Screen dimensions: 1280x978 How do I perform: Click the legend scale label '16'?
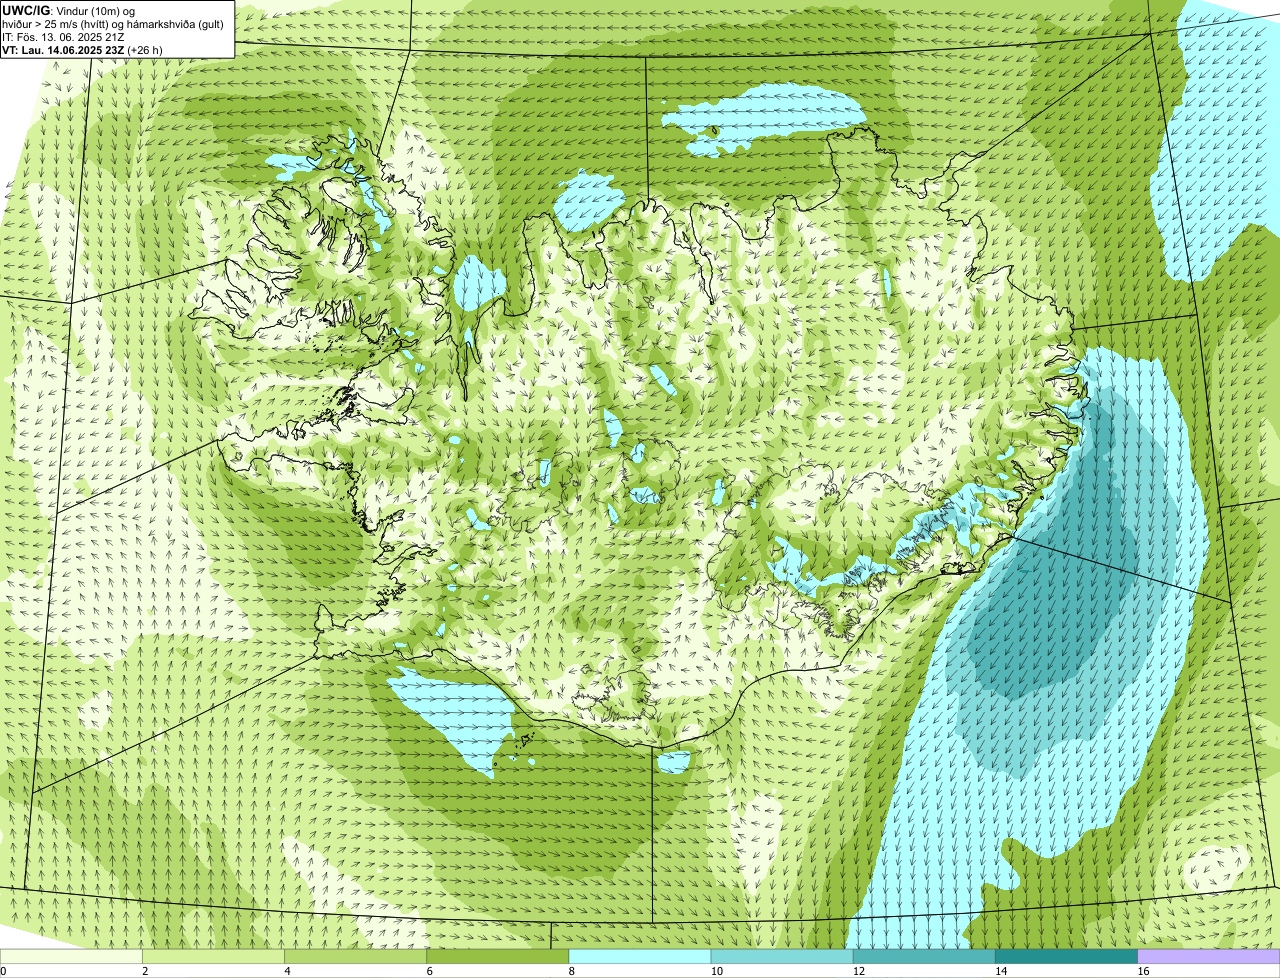(1143, 971)
